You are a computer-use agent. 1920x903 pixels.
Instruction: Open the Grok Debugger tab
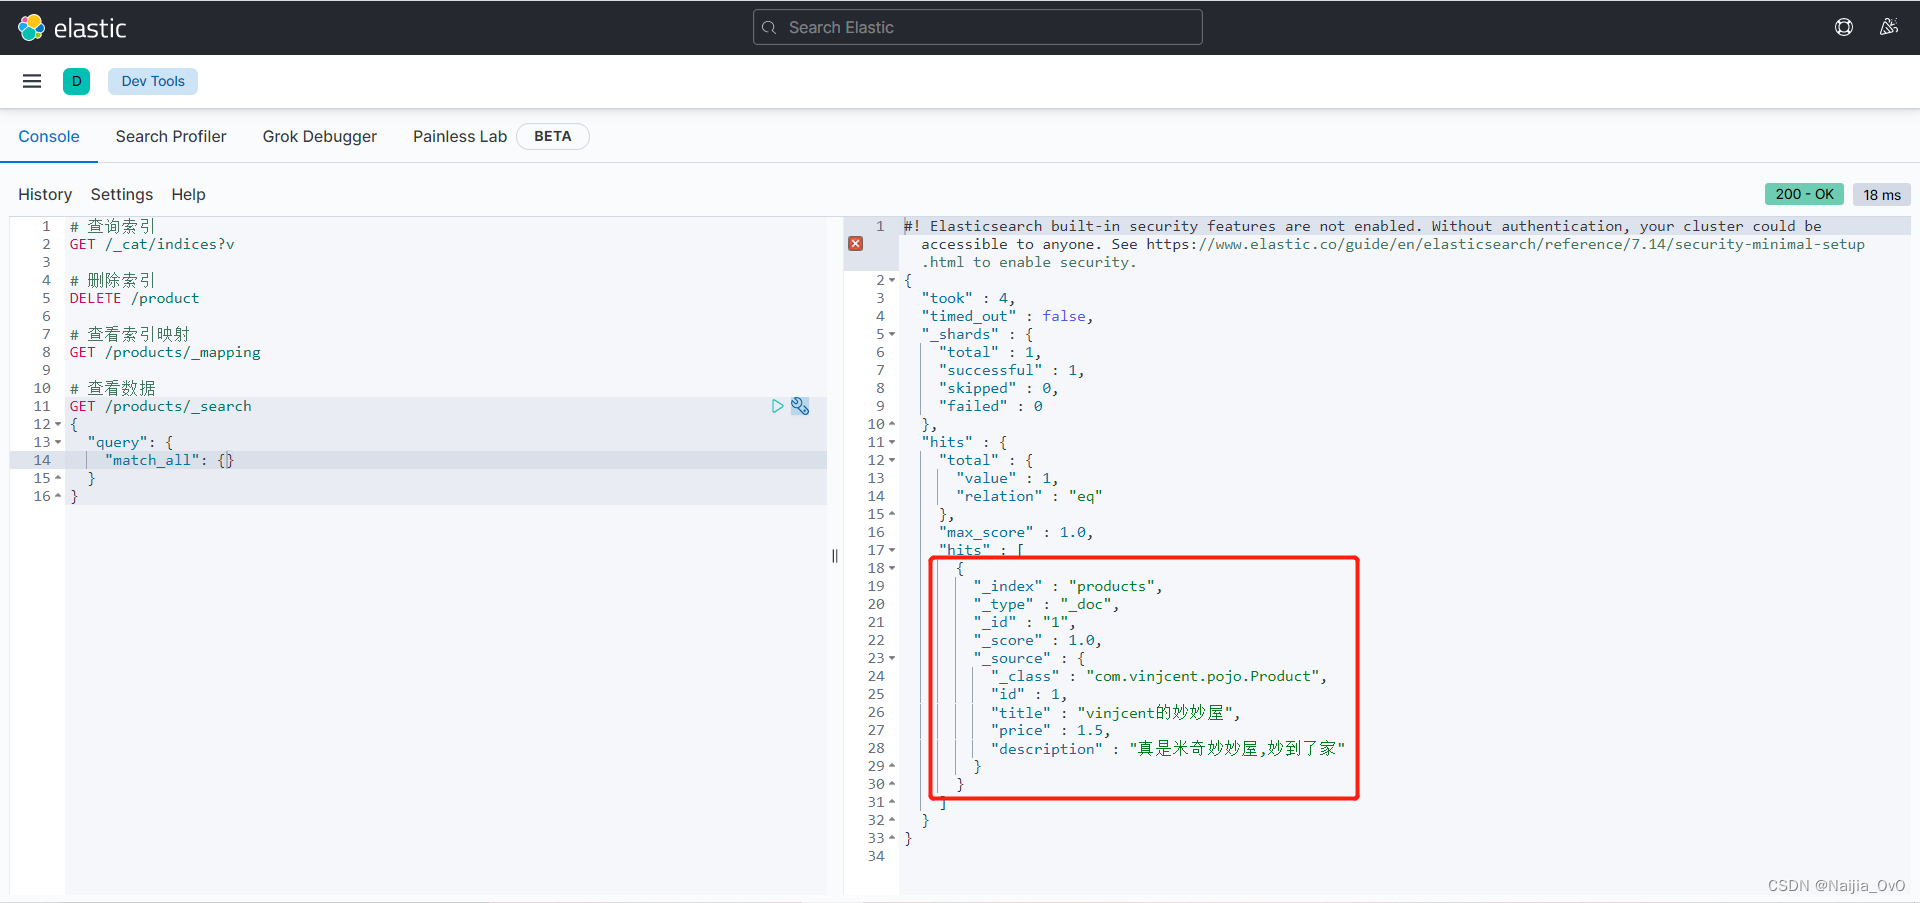[319, 136]
